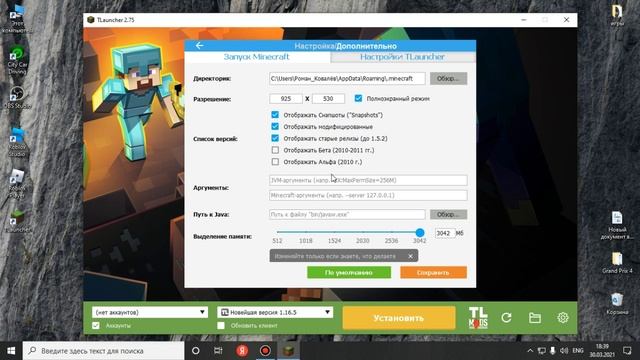Select the TLauncher desktop shortcut
Screen dimensions: 640x360
click(17, 222)
